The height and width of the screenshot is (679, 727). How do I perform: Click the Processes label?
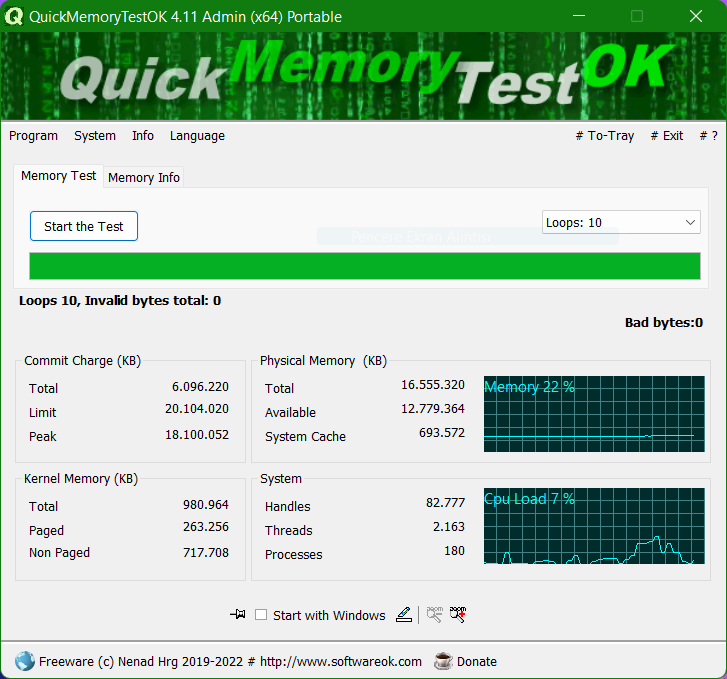(x=293, y=555)
